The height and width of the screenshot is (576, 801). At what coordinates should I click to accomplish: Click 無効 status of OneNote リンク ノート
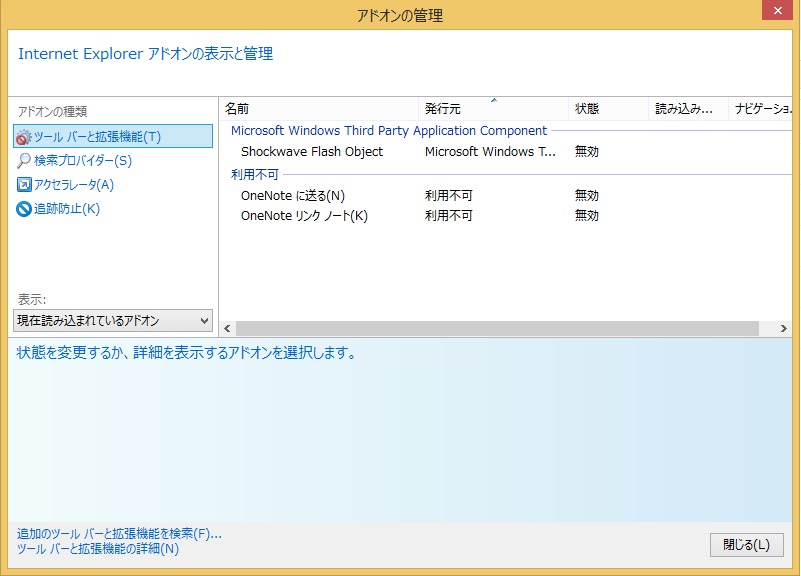click(x=586, y=216)
